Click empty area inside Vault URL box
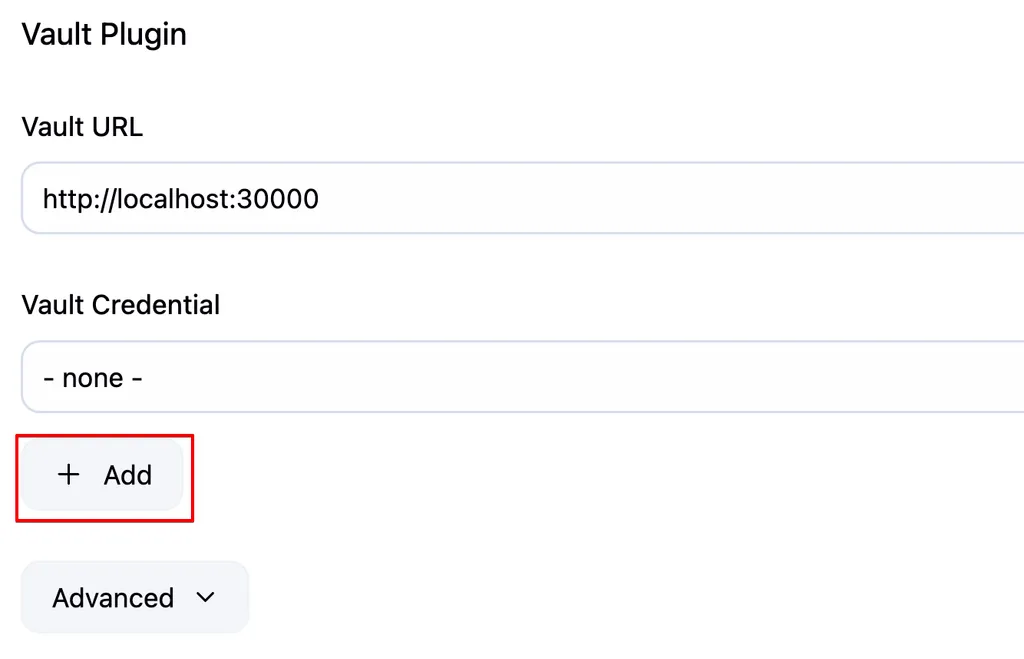Screen dimensions: 1024x659 (x=653, y=198)
